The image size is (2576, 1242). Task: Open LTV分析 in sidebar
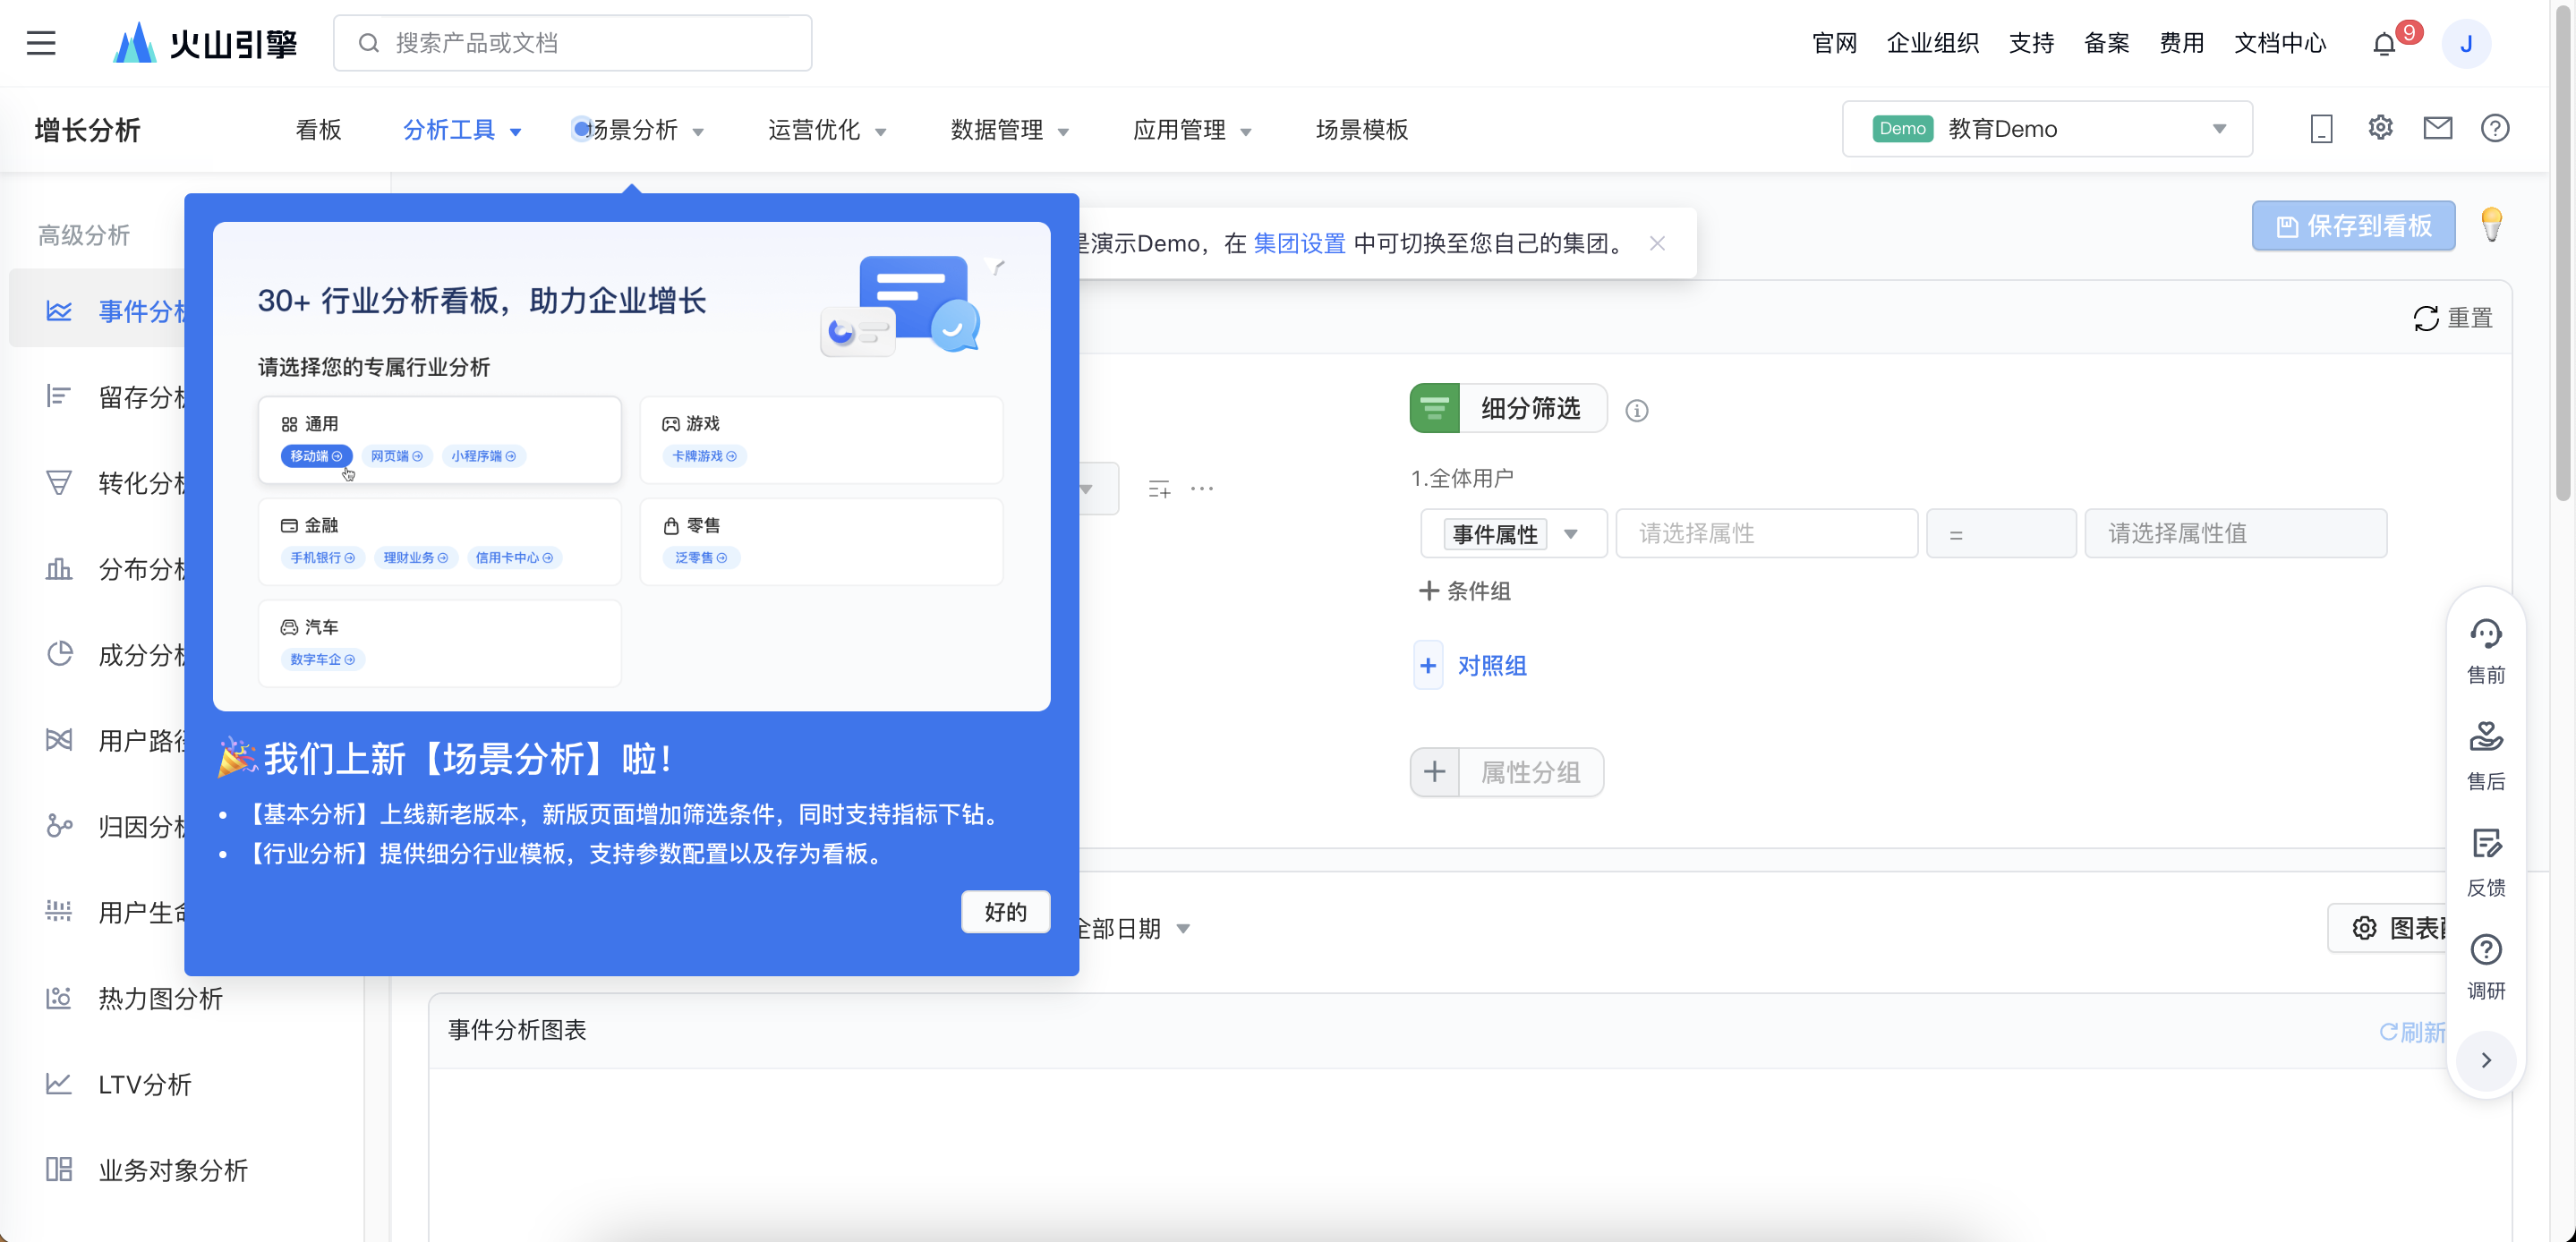point(144,1084)
